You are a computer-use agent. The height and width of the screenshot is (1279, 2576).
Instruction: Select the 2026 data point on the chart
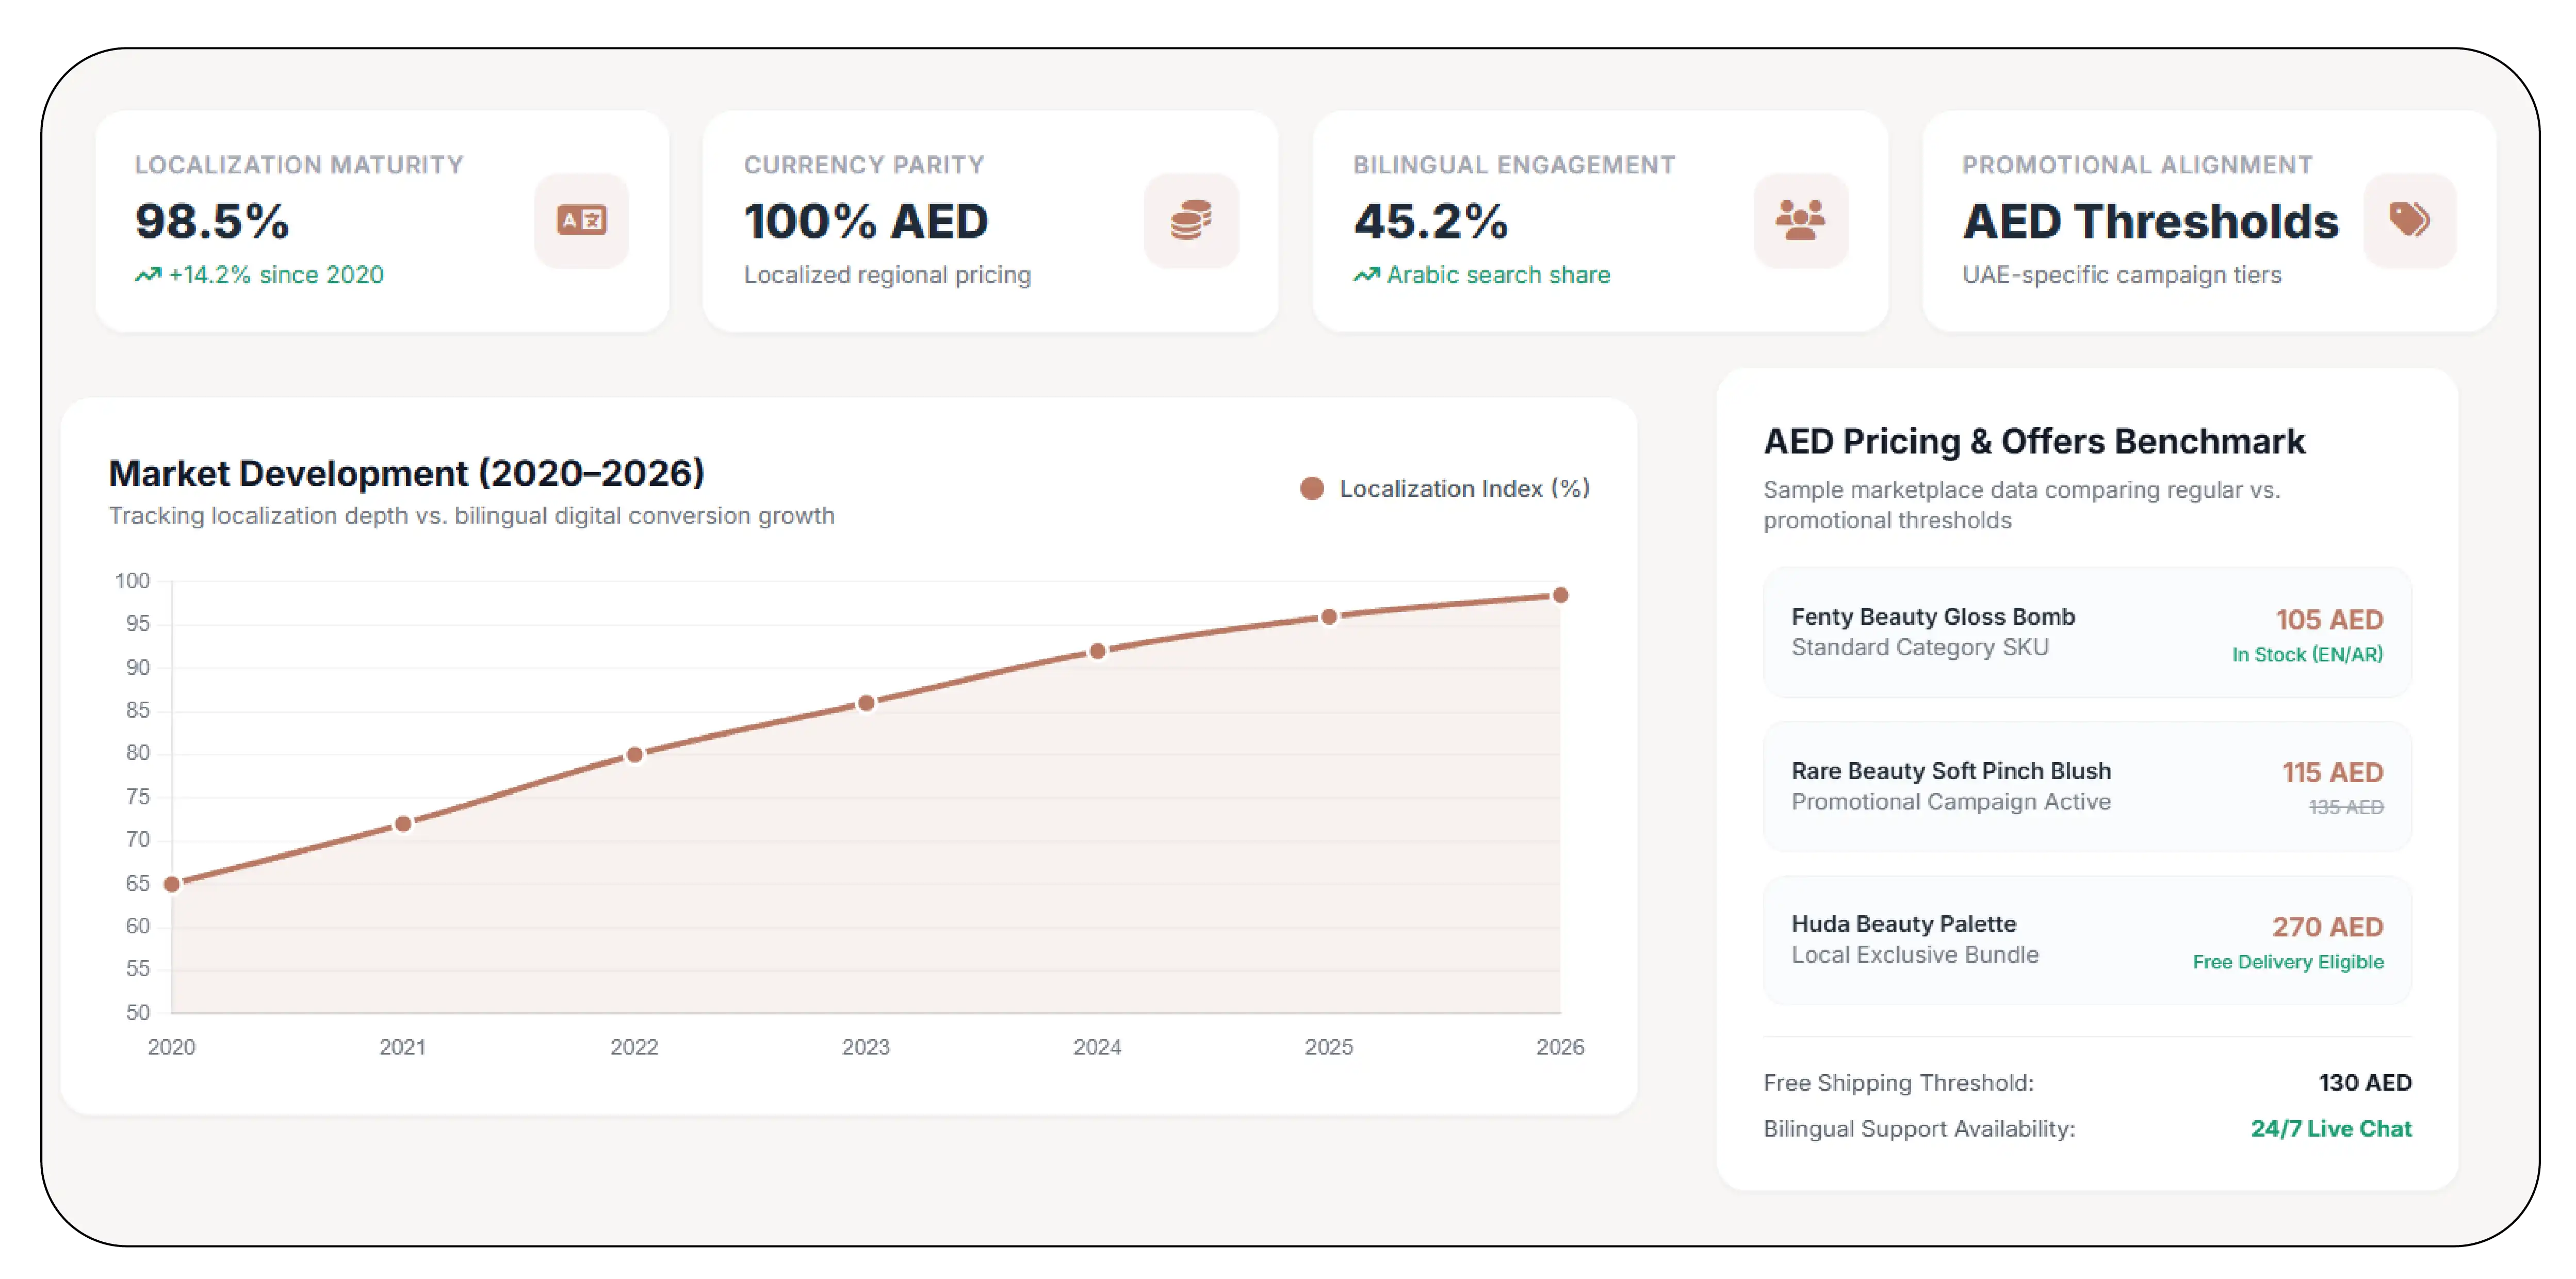coord(1560,596)
